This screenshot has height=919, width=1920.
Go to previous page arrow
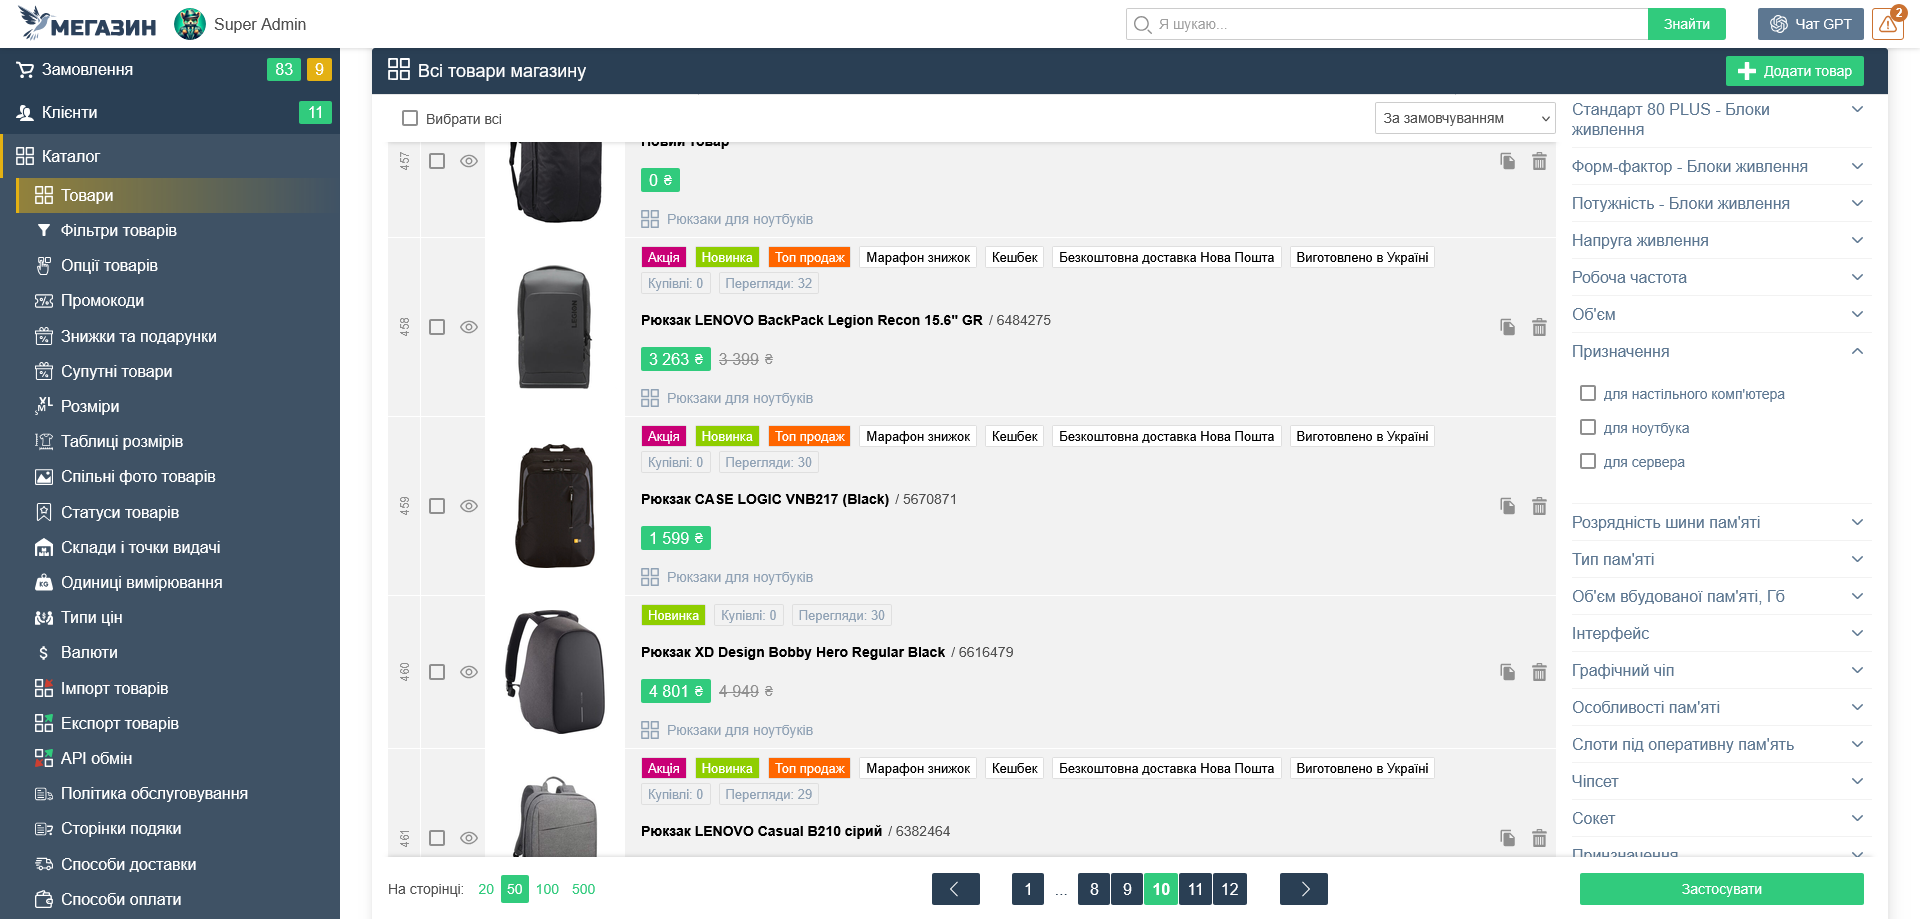[955, 889]
